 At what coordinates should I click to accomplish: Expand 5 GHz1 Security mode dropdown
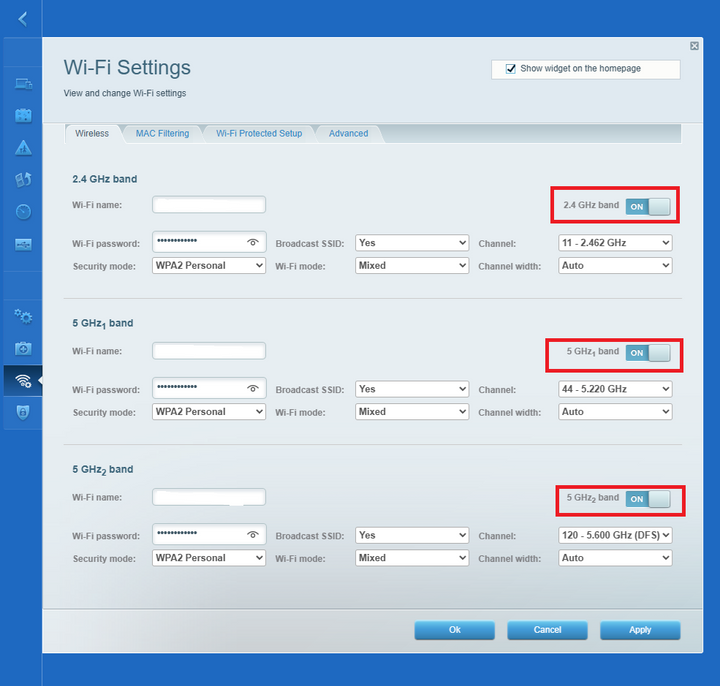pos(209,412)
